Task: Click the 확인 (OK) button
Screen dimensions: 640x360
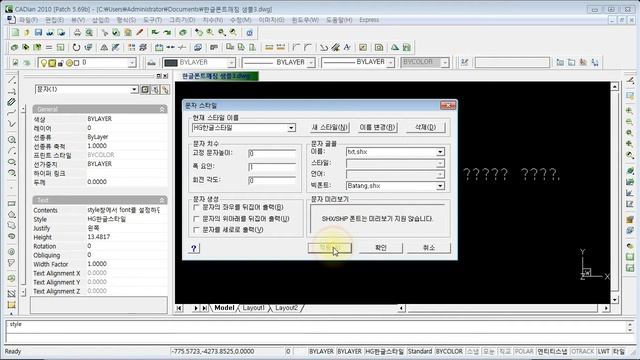Action: click(x=380, y=248)
